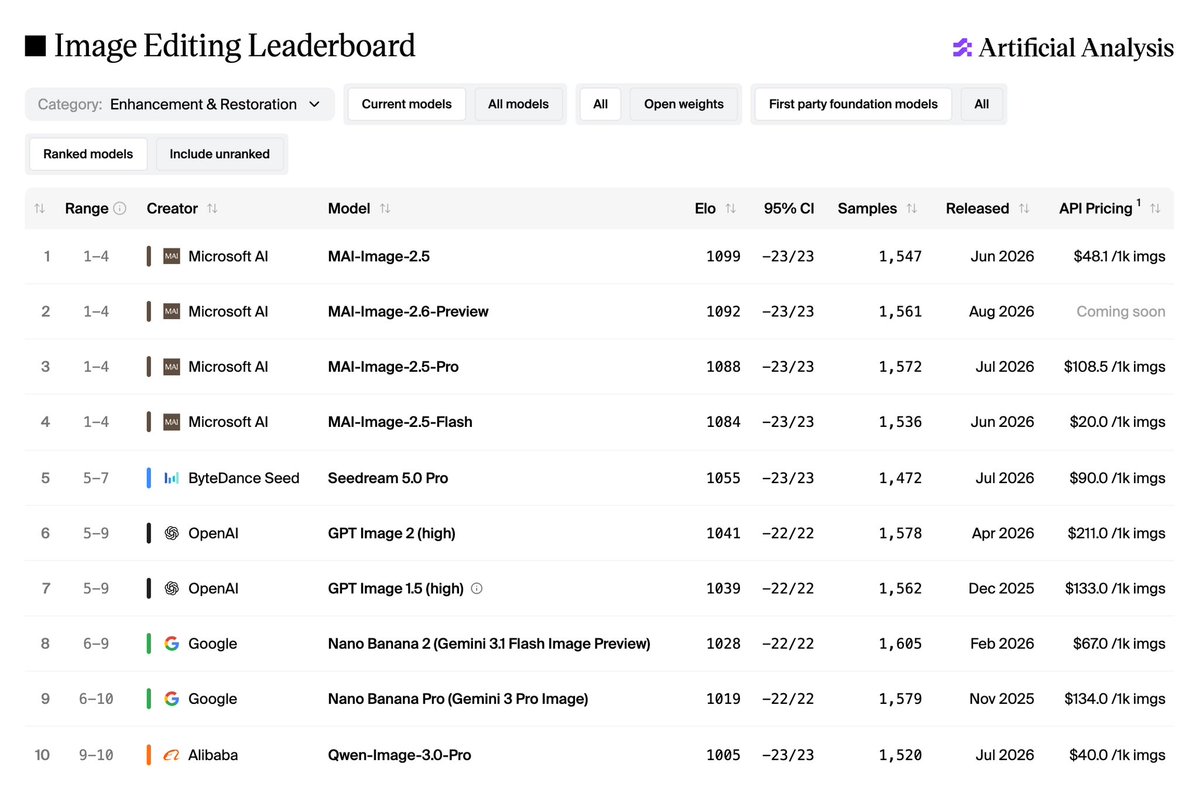Viewport: 1199px width, 807px height.
Task: Click the $211.0 /1k imgs price
Action: 1116,533
